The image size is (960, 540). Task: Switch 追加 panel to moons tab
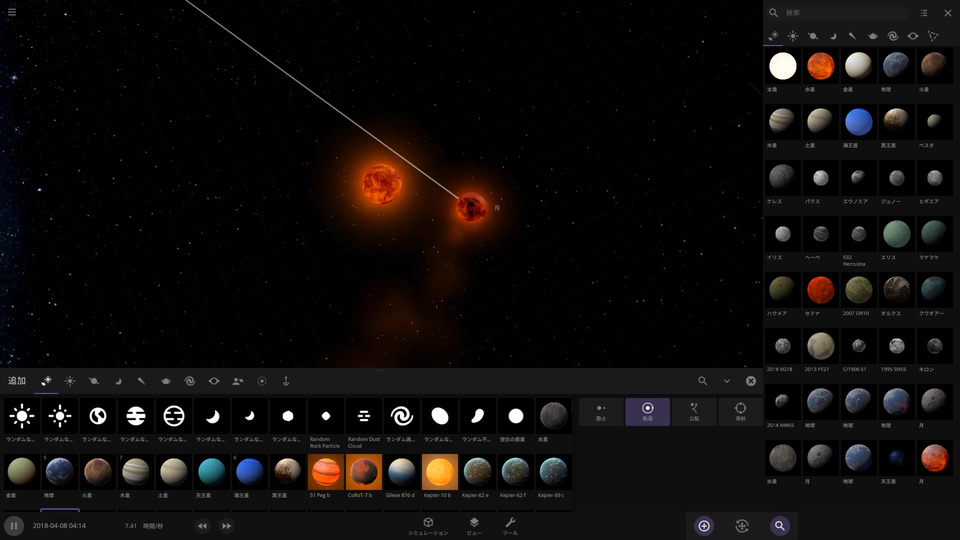pyautogui.click(x=118, y=381)
